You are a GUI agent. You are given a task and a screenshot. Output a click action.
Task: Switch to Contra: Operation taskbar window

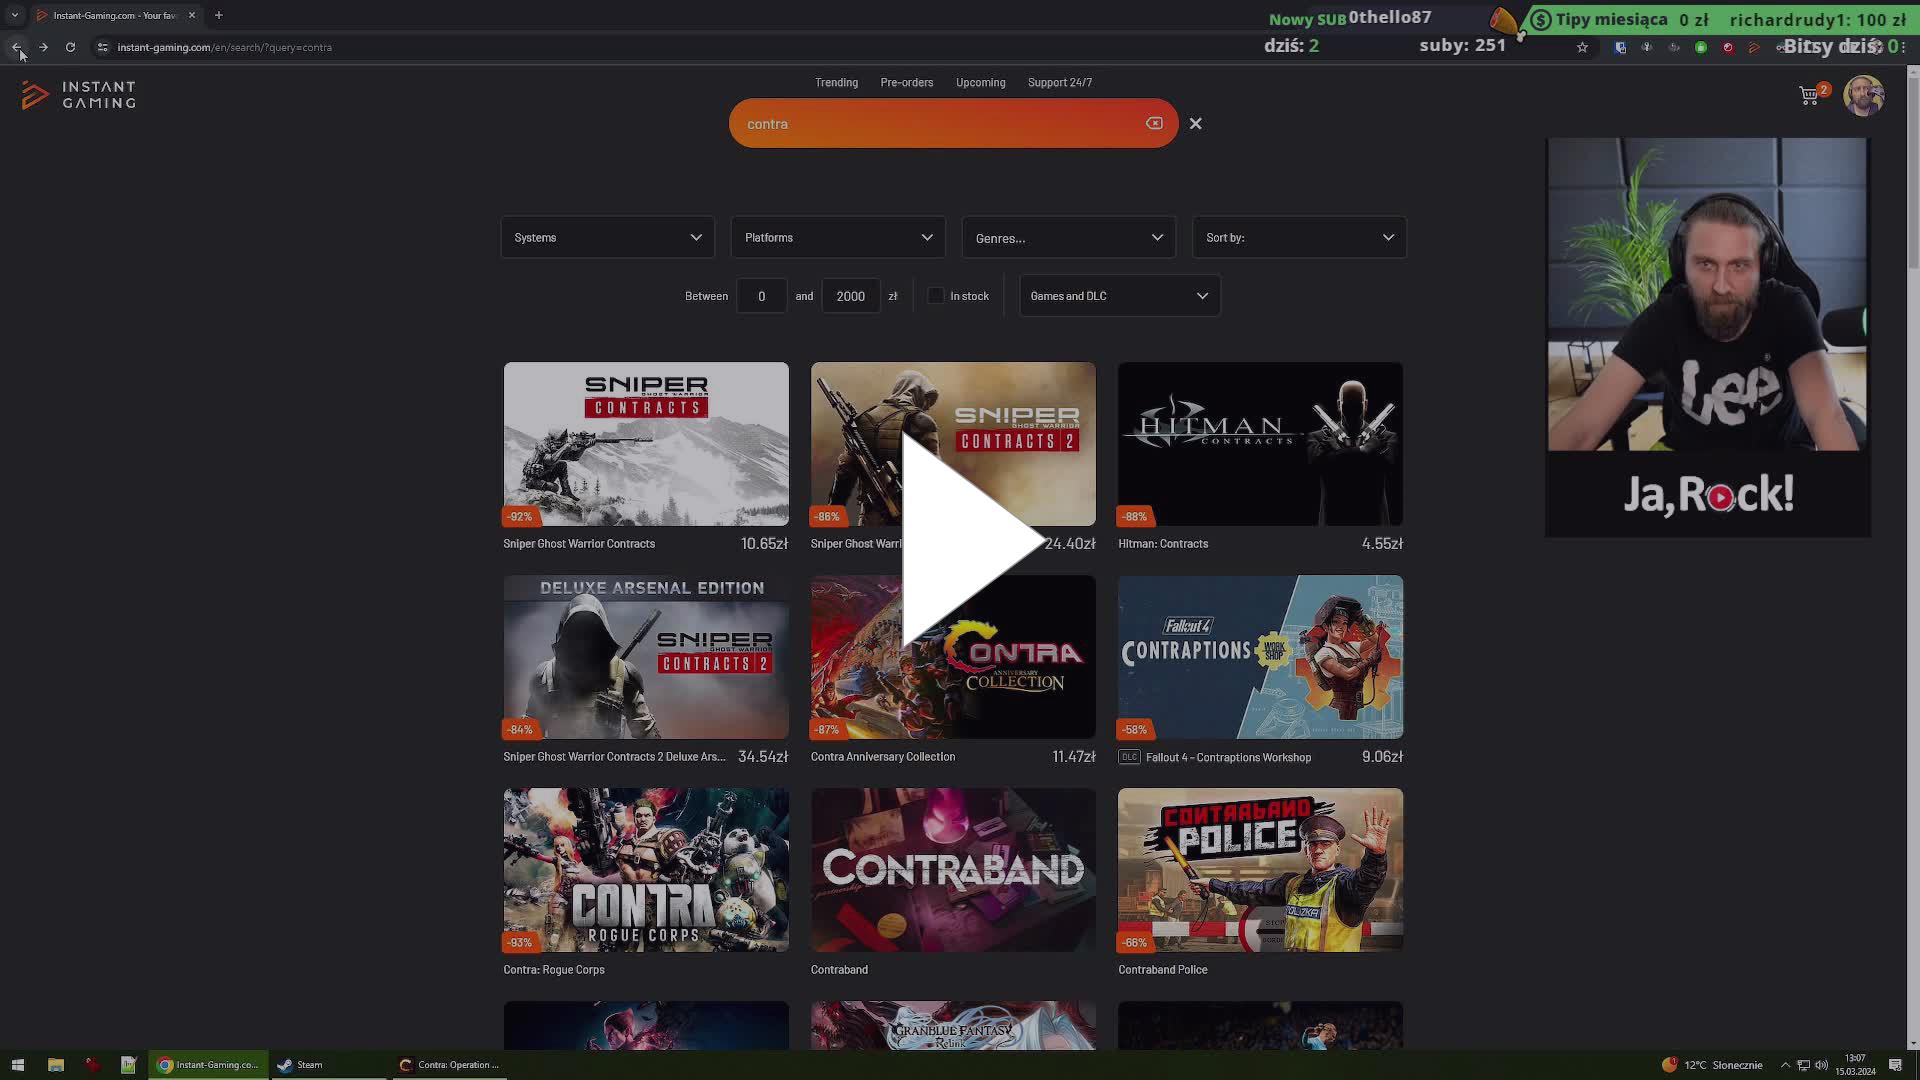(x=449, y=1064)
